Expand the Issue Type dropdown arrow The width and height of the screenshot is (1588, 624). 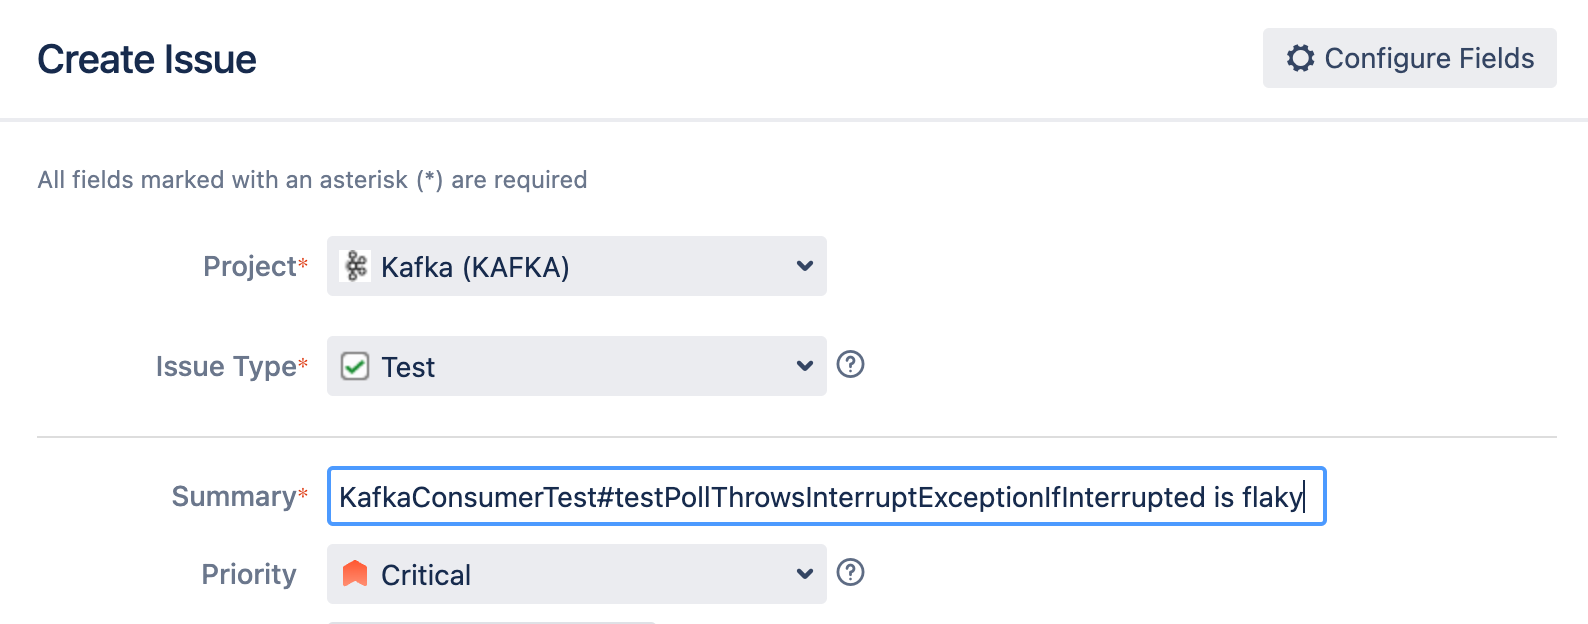click(x=804, y=366)
